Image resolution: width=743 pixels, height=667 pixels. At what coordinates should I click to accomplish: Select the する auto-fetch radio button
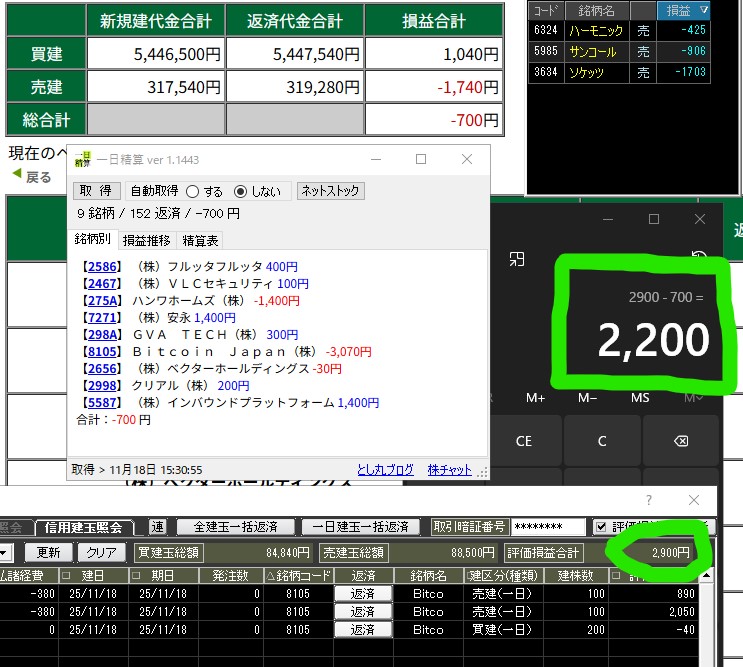click(193, 191)
